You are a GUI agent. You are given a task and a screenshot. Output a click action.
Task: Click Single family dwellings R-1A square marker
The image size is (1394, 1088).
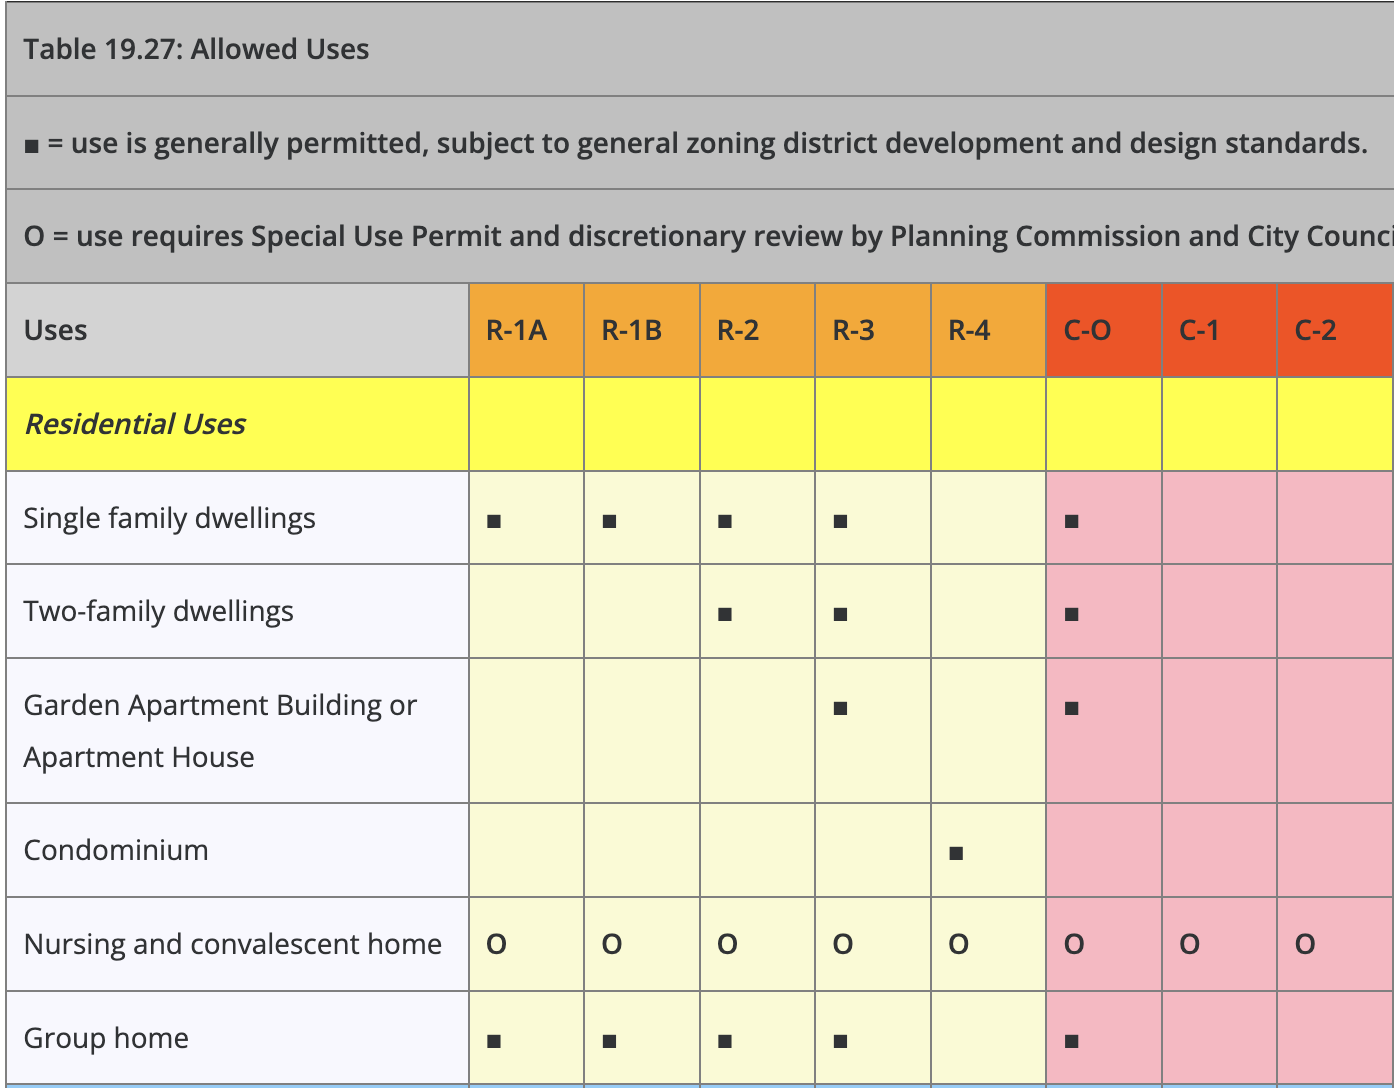click(493, 521)
